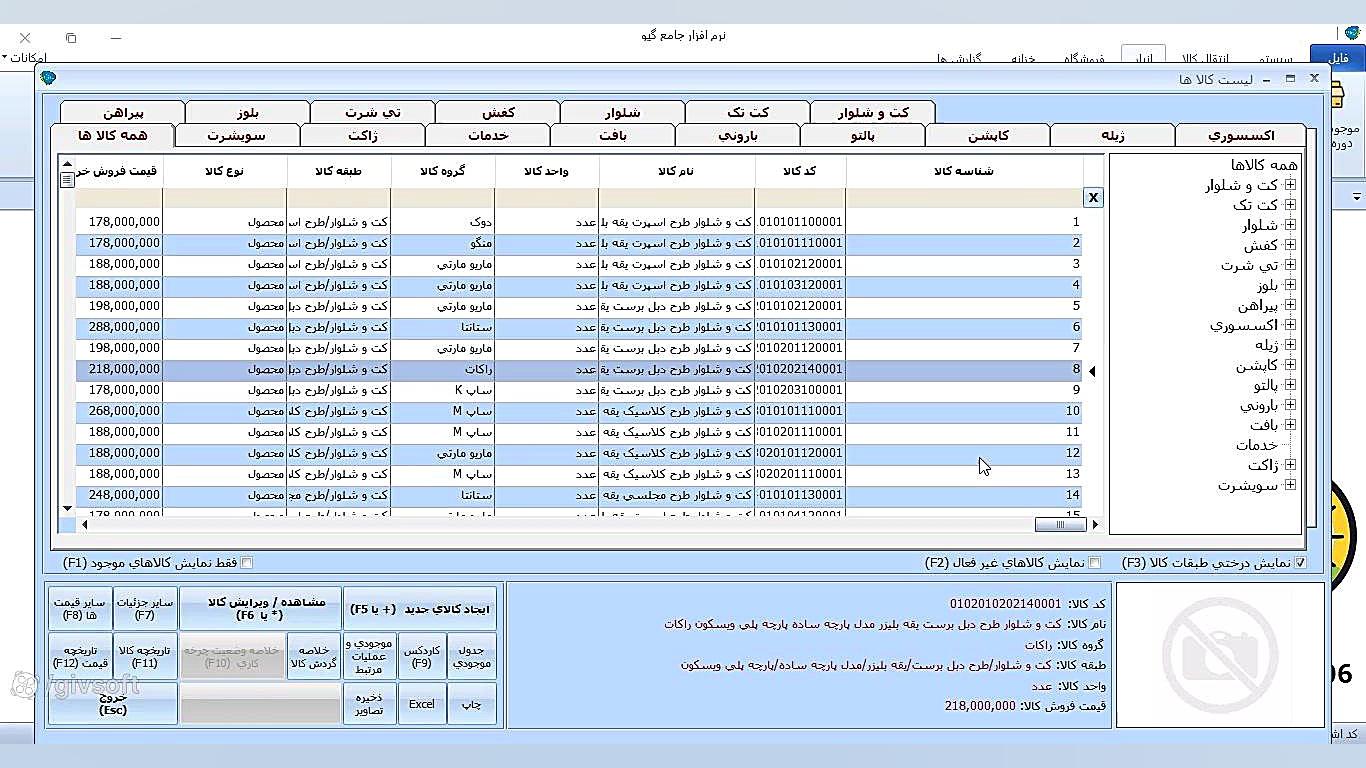Select 'خدمات' item in the tree

coord(1256,445)
